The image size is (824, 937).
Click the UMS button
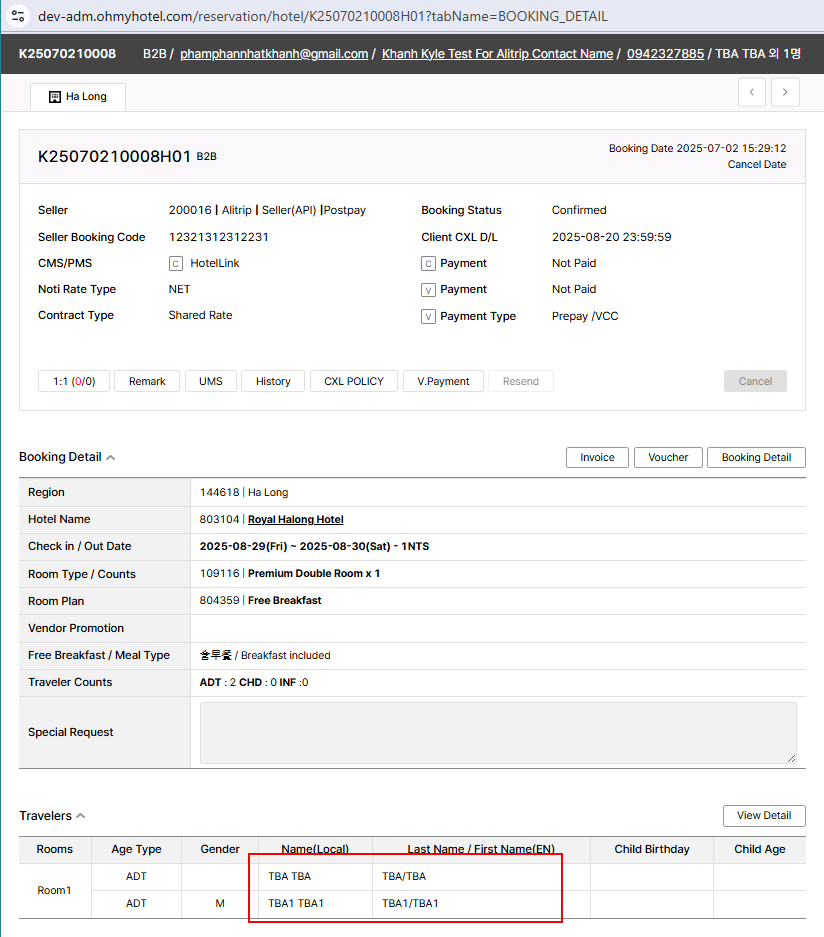pyautogui.click(x=210, y=381)
